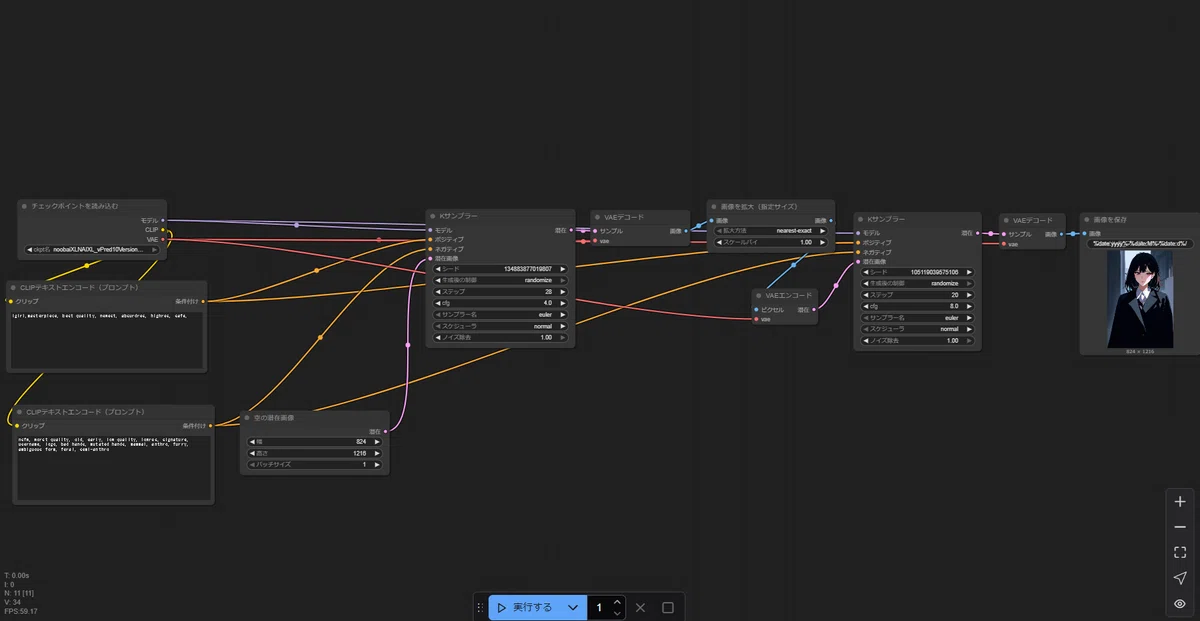This screenshot has height=621, width=1200.
Task: Open 生成後の制御 dropdown under seed 105119039575106
Action: (x=917, y=283)
